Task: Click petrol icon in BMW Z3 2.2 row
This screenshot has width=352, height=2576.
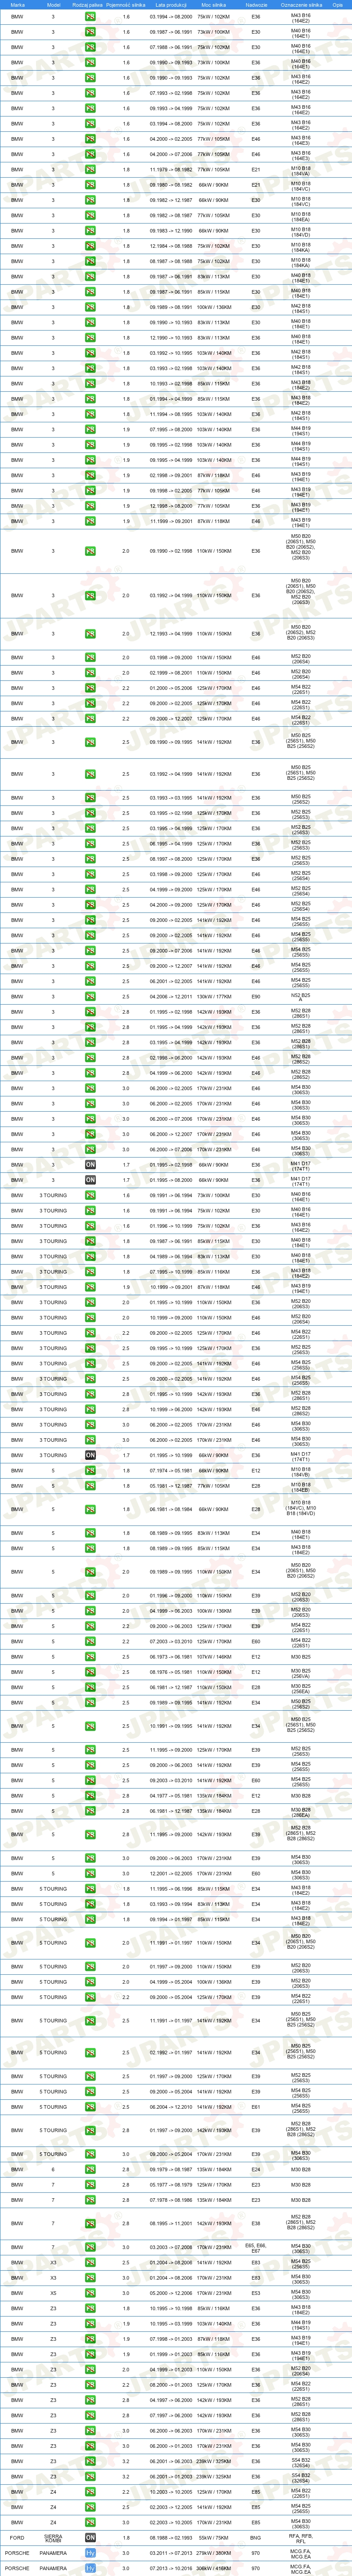Action: pyautogui.click(x=90, y=2384)
